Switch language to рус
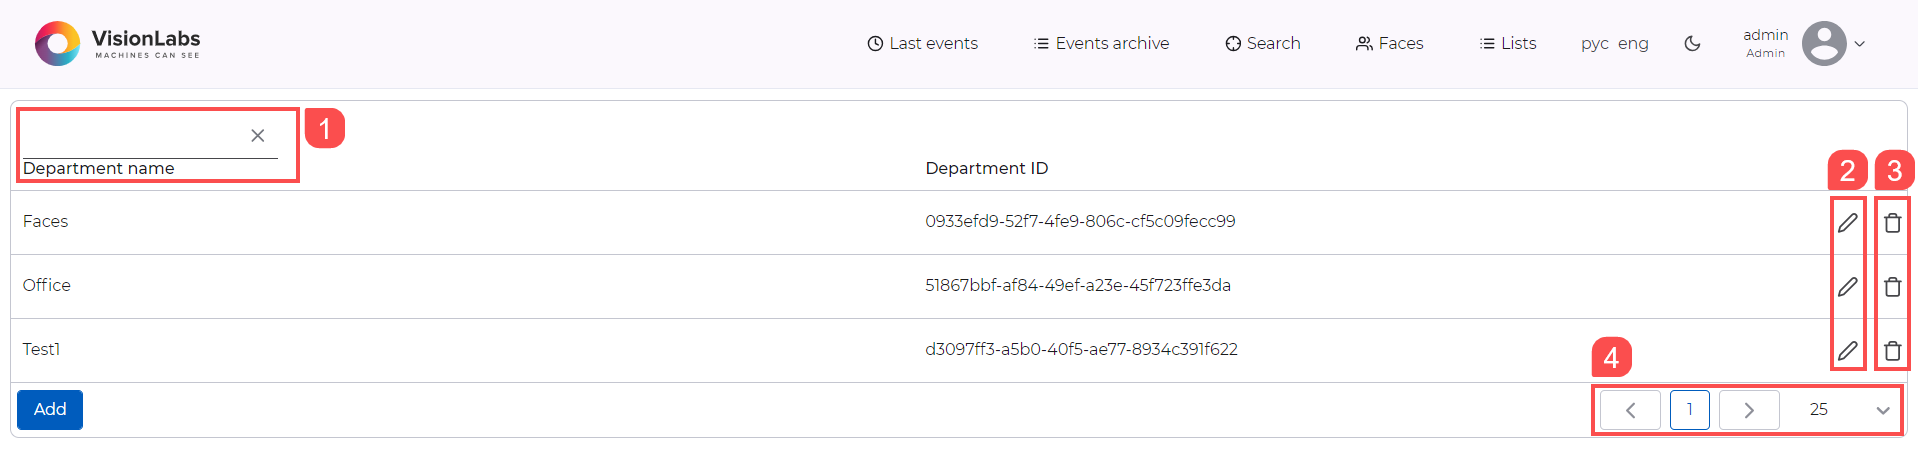The width and height of the screenshot is (1918, 449). pos(1594,44)
